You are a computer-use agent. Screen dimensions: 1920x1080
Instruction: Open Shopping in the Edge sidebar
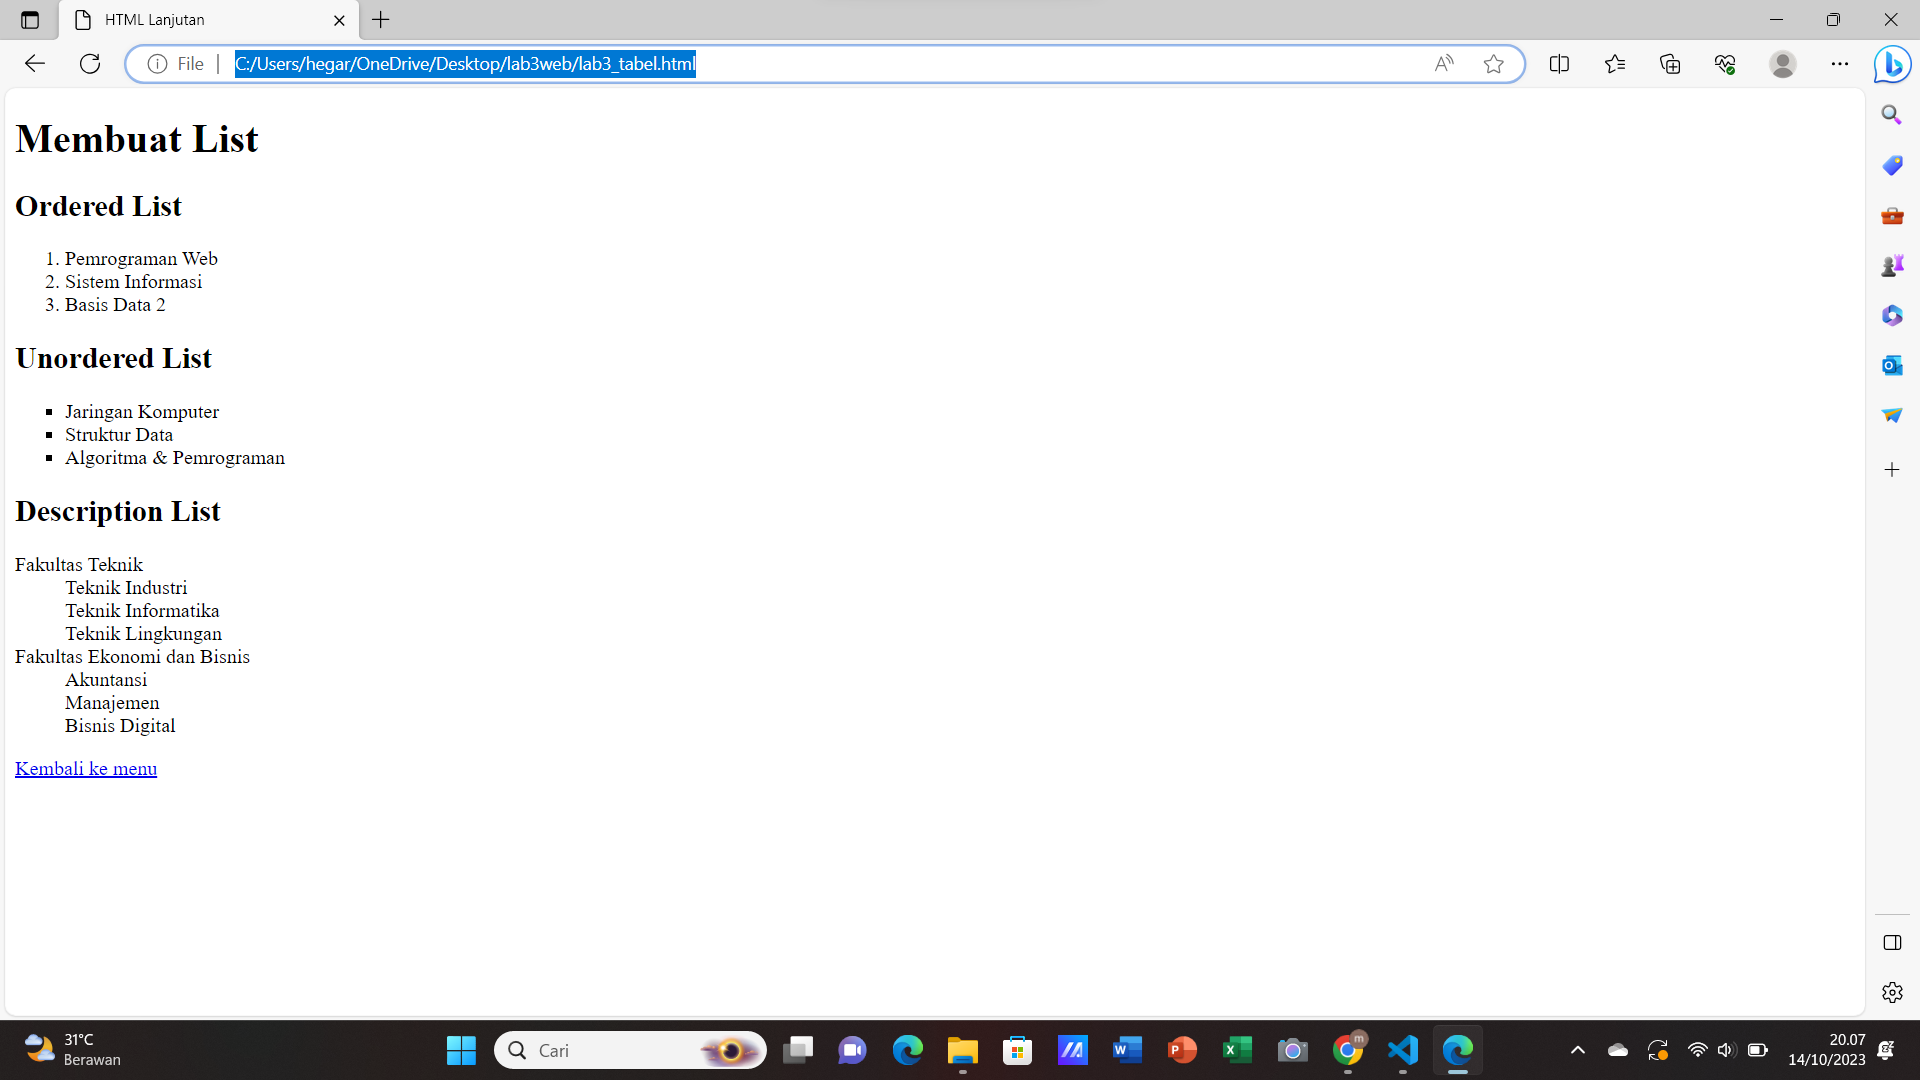coord(1891,165)
